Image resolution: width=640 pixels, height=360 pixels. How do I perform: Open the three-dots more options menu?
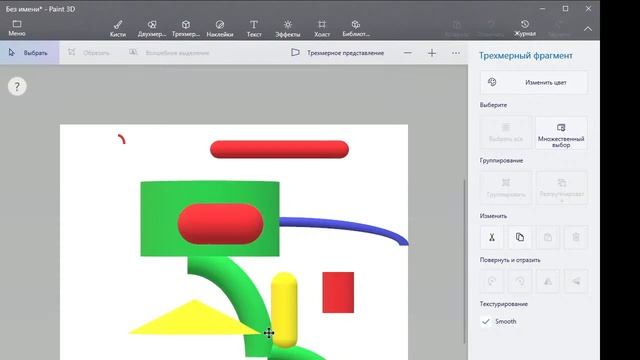click(x=456, y=53)
